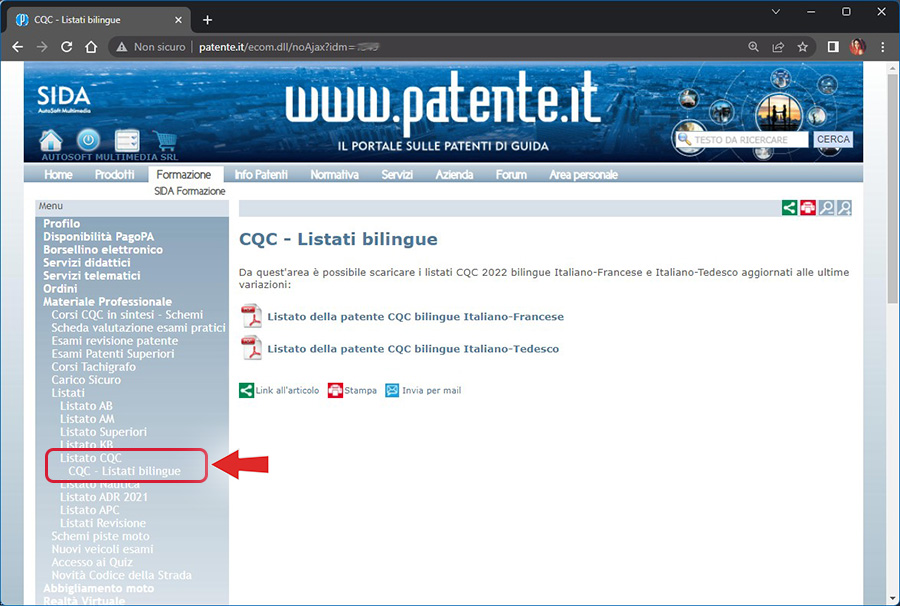Click red print icon in top toolbar

[808, 208]
